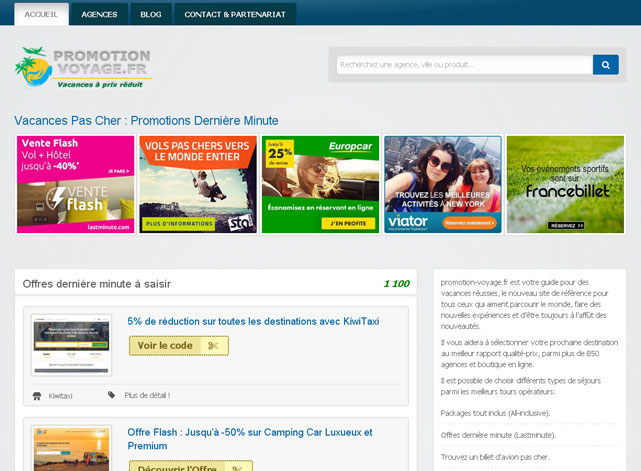Click Plus d'informations on STA banner
The width and height of the screenshot is (641, 471).
click(x=179, y=224)
